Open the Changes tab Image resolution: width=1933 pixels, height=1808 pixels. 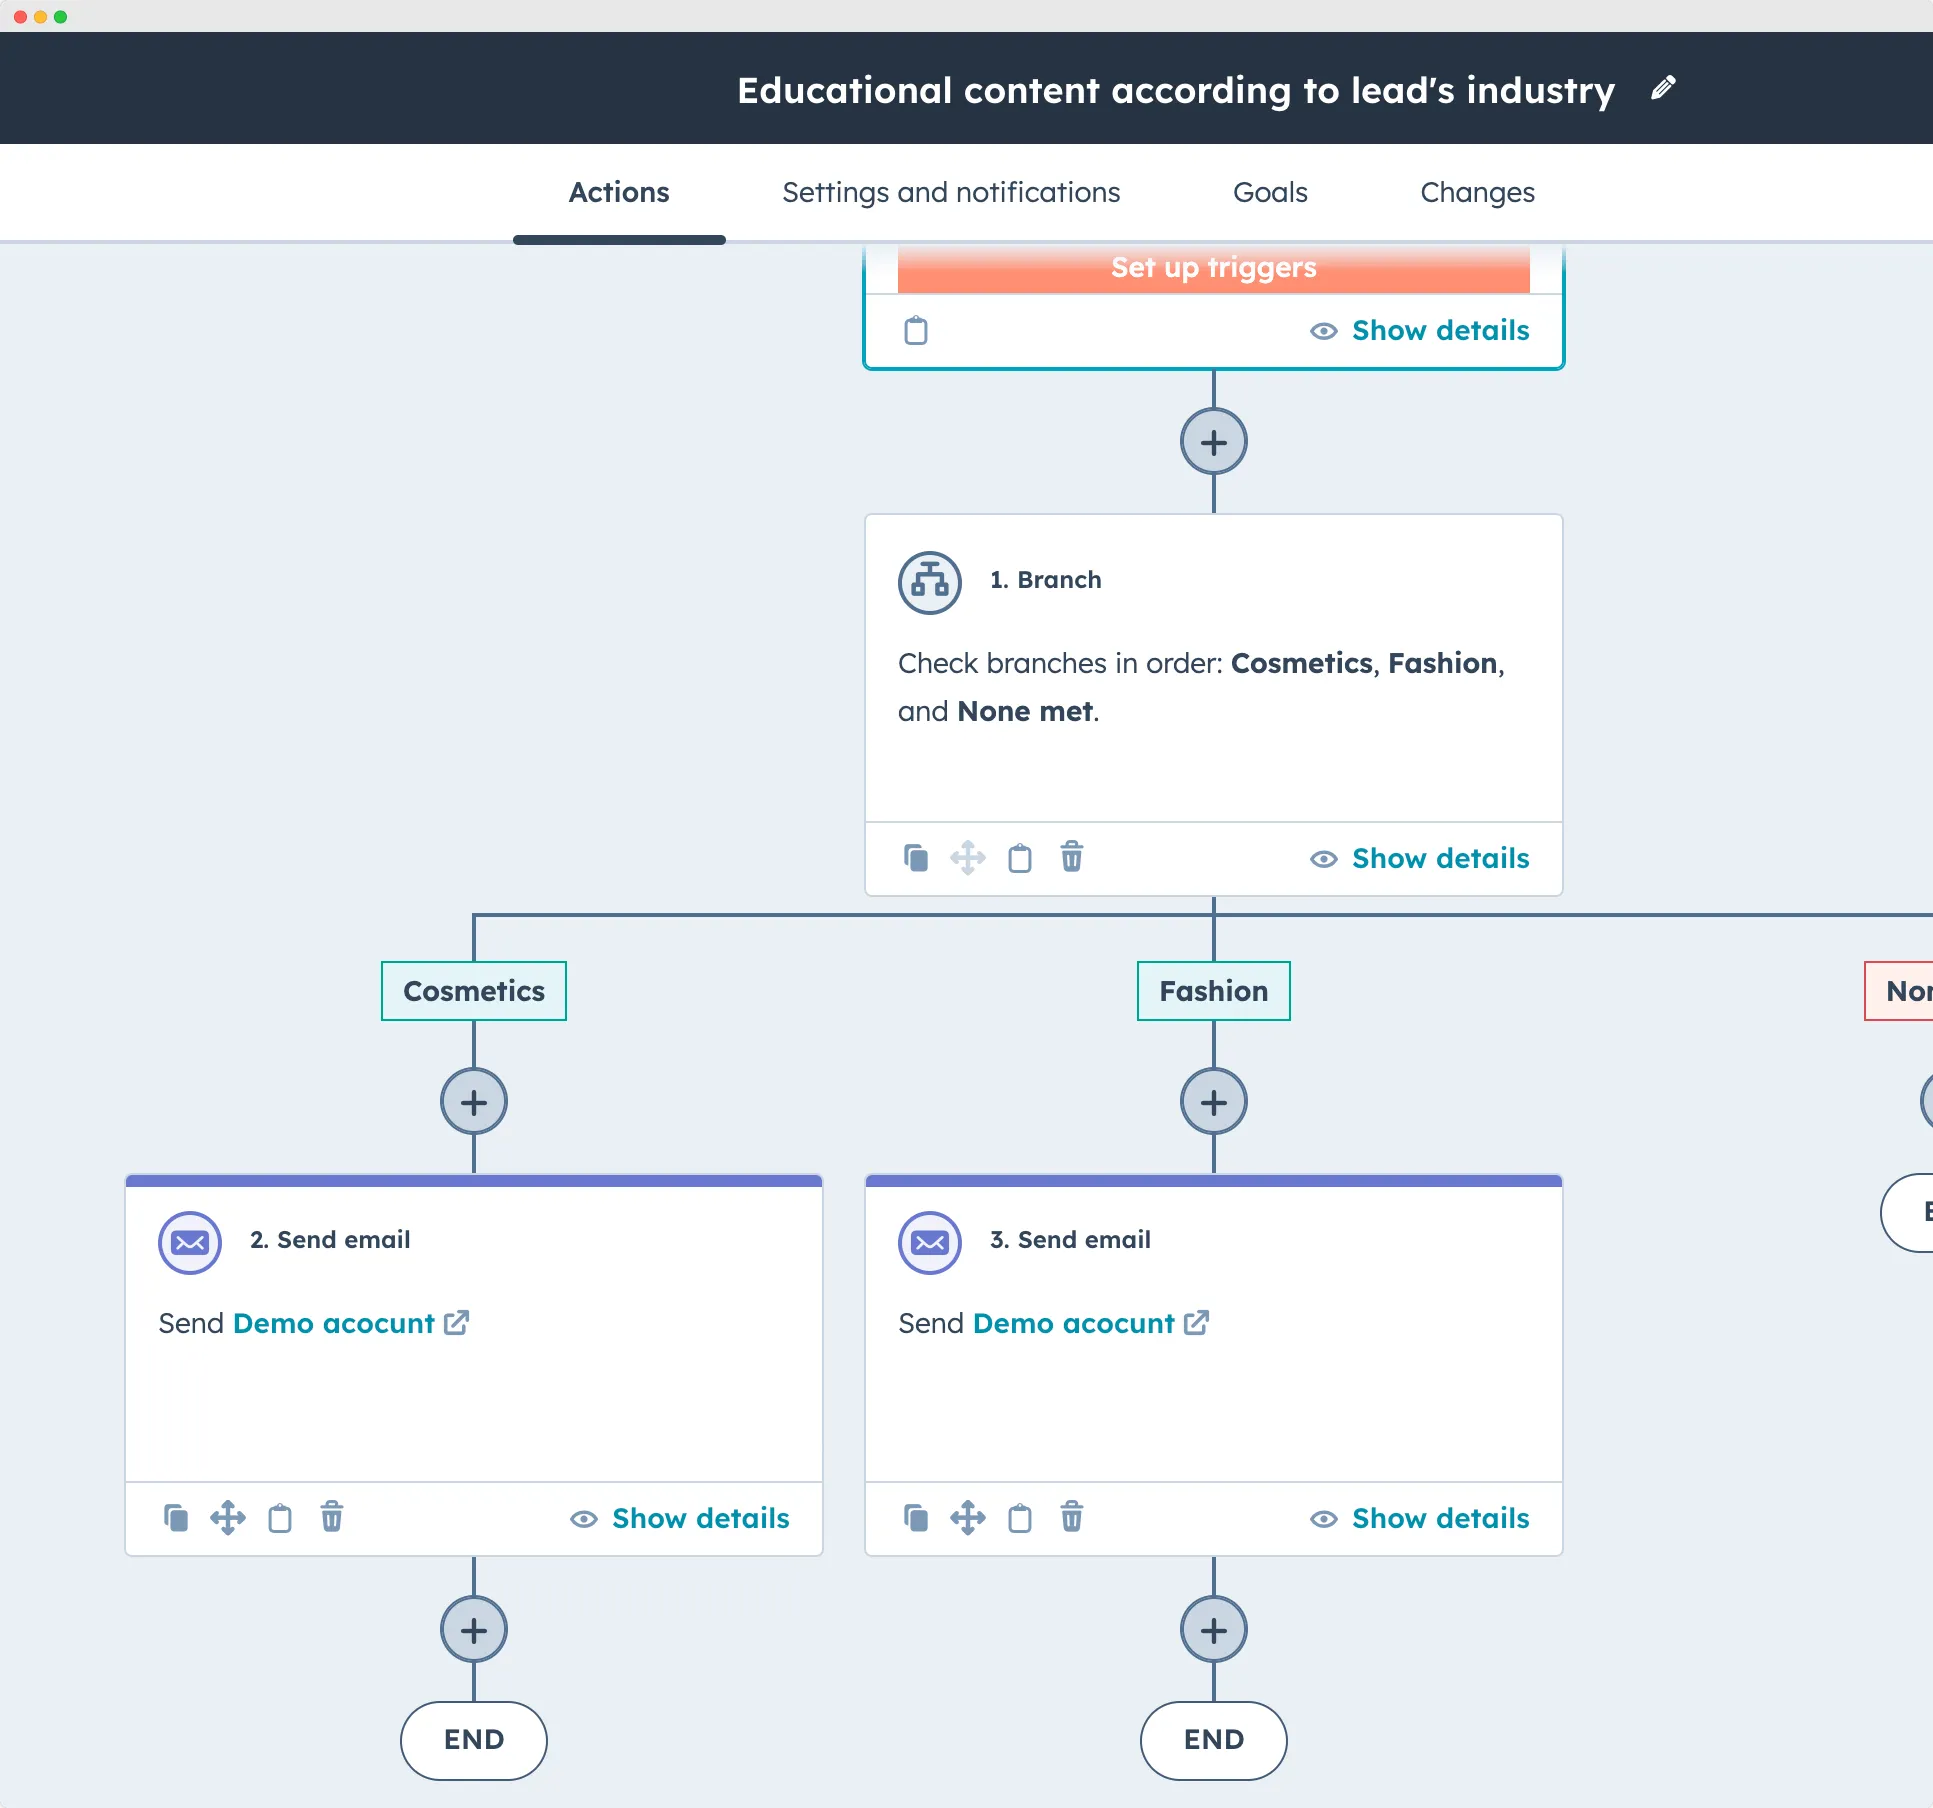(x=1477, y=192)
